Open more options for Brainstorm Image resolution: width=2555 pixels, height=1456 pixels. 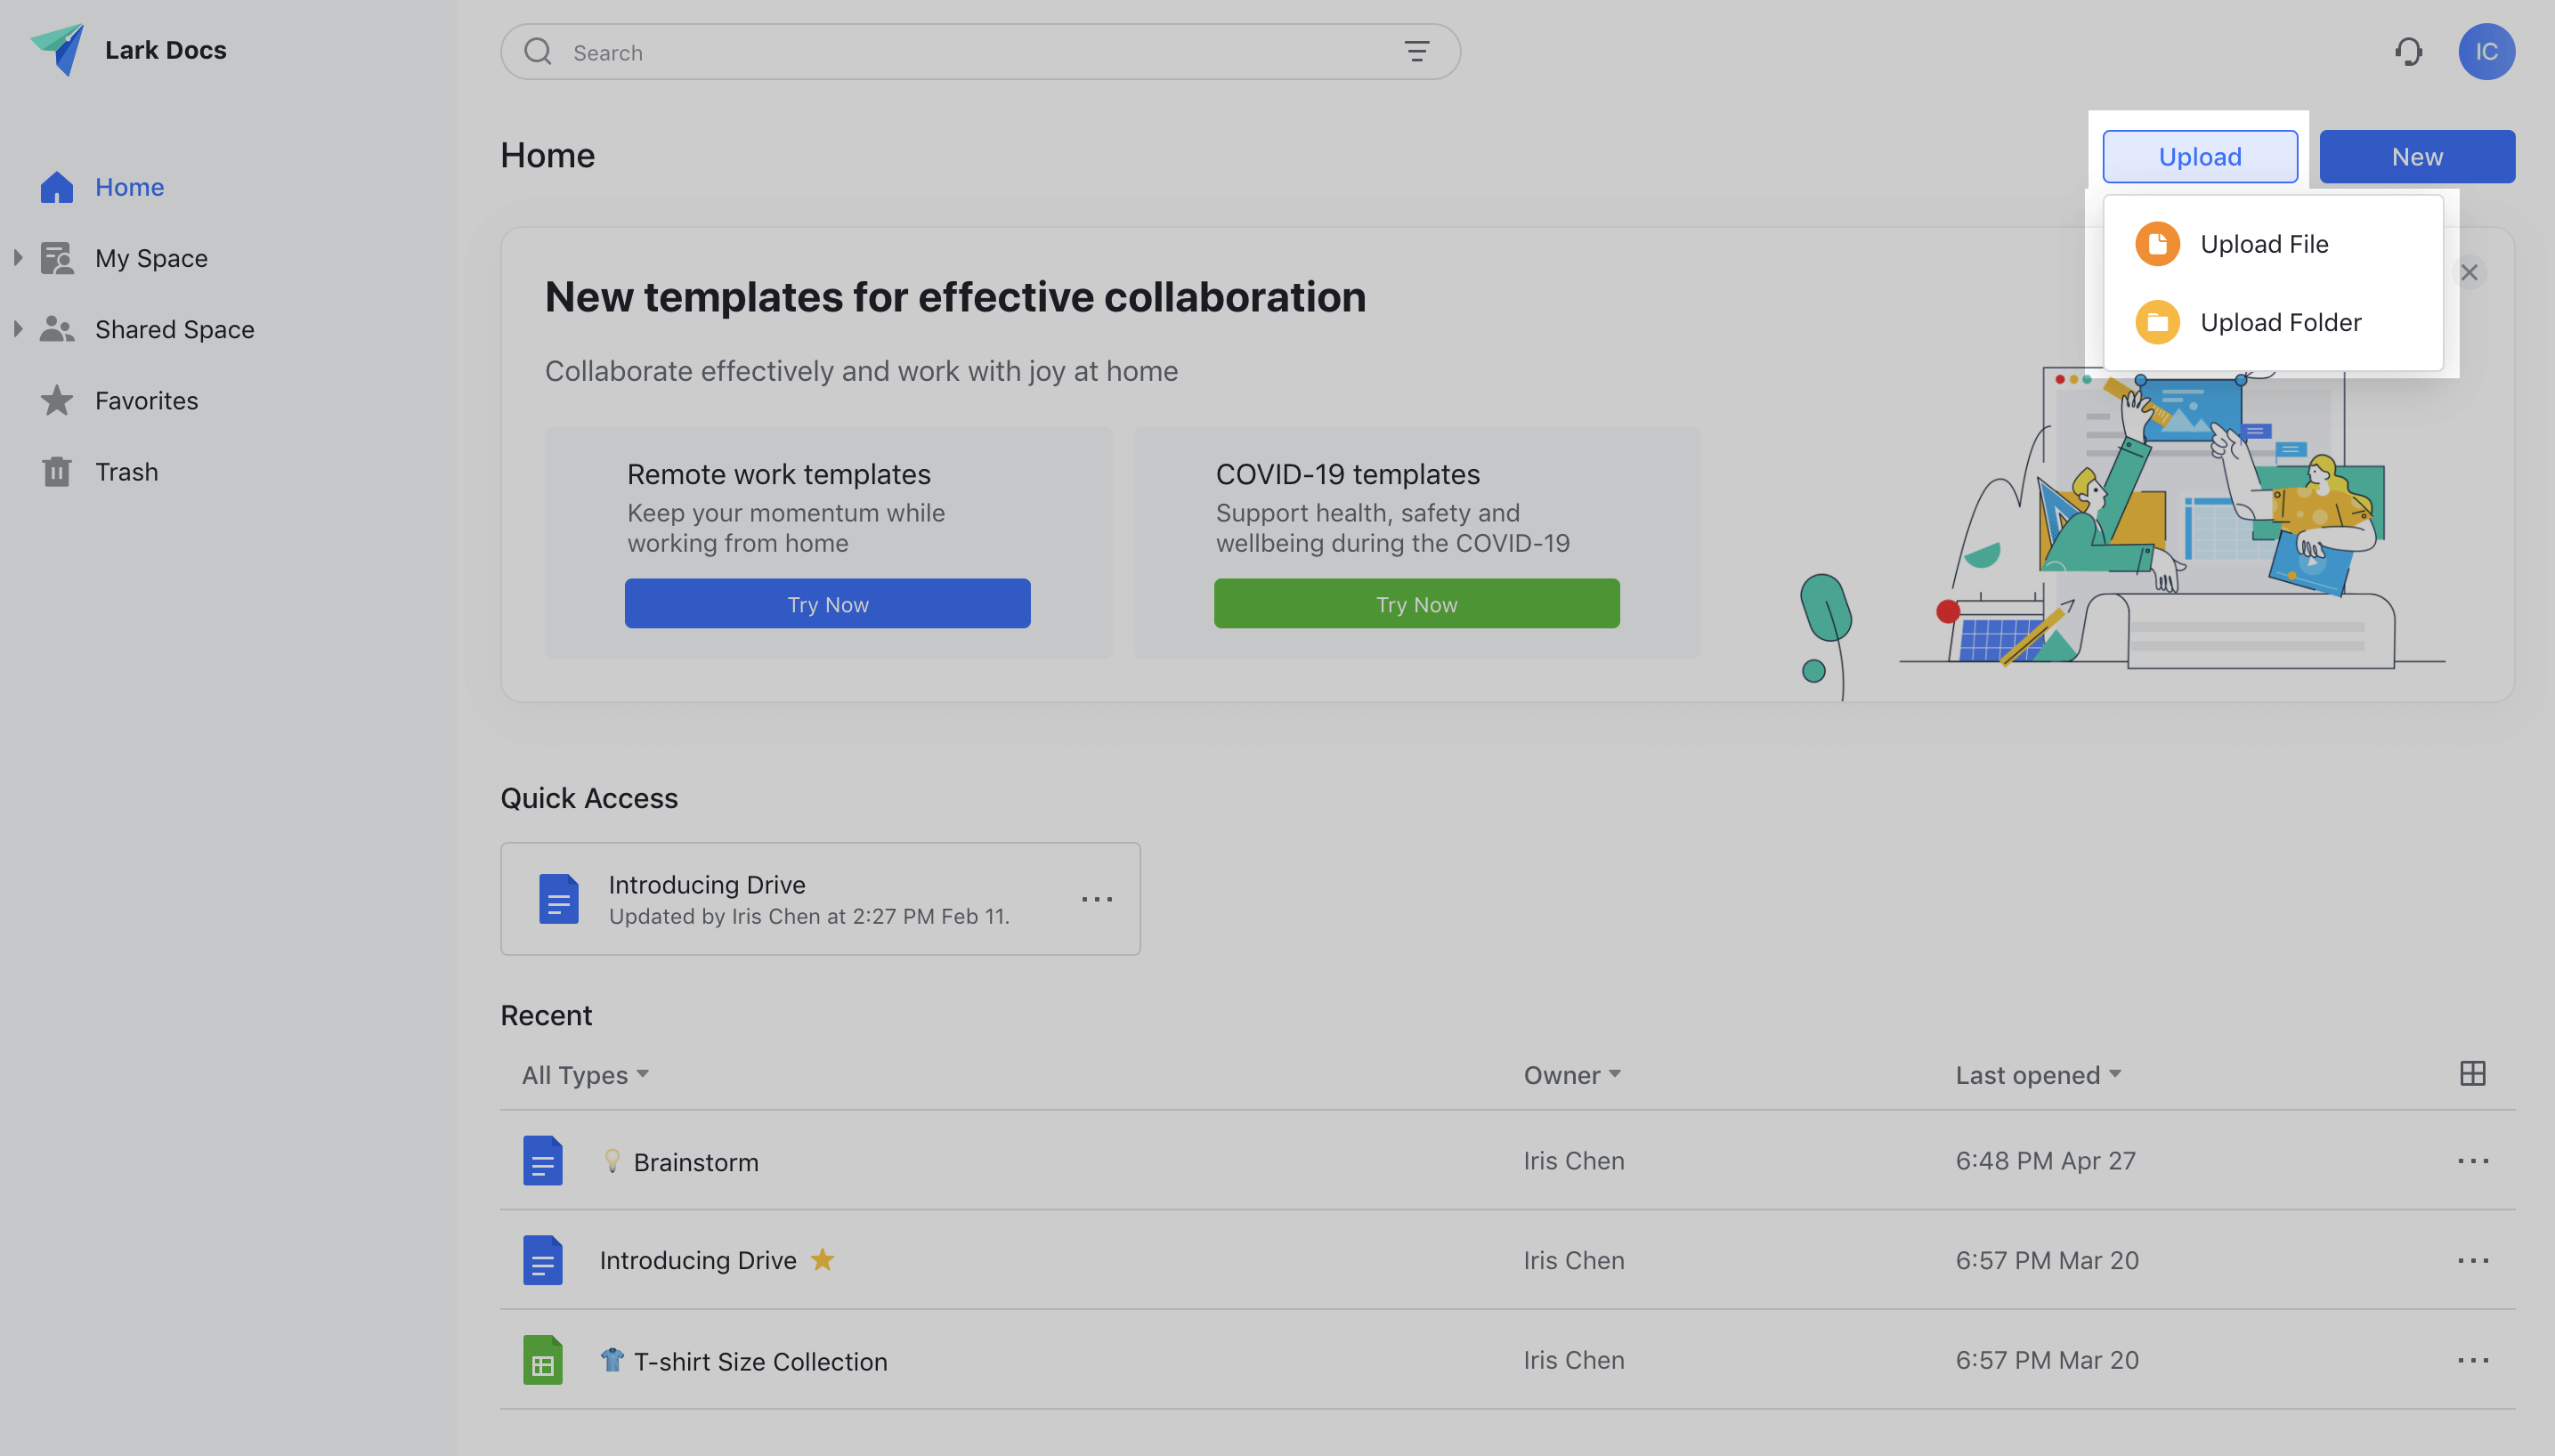[2472, 1161]
